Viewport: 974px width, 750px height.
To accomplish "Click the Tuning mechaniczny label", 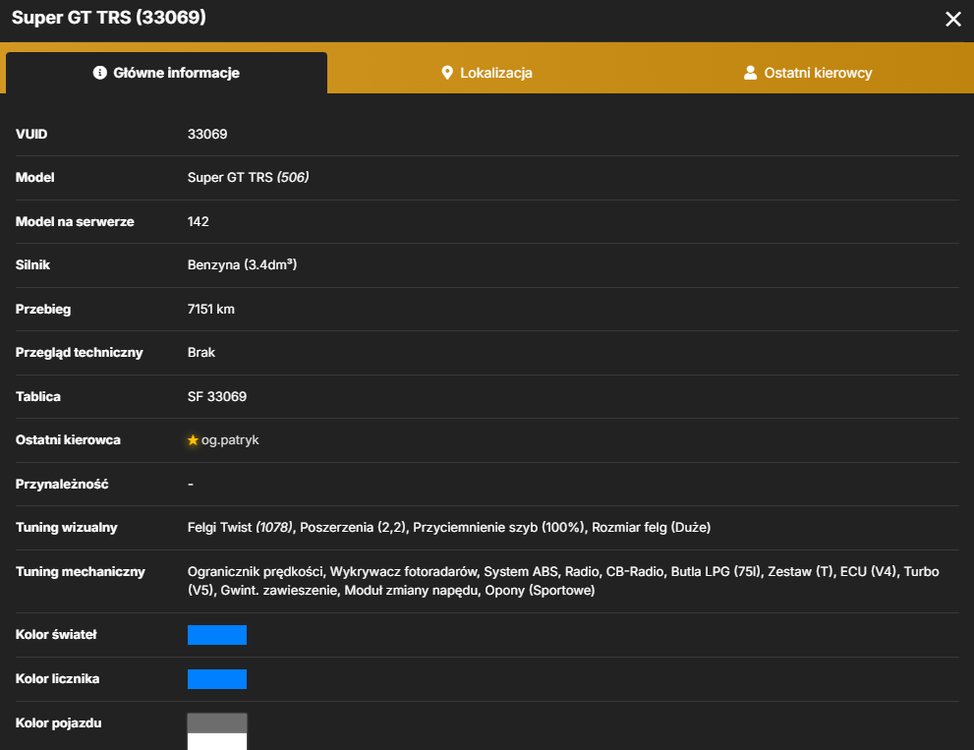I will [80, 572].
